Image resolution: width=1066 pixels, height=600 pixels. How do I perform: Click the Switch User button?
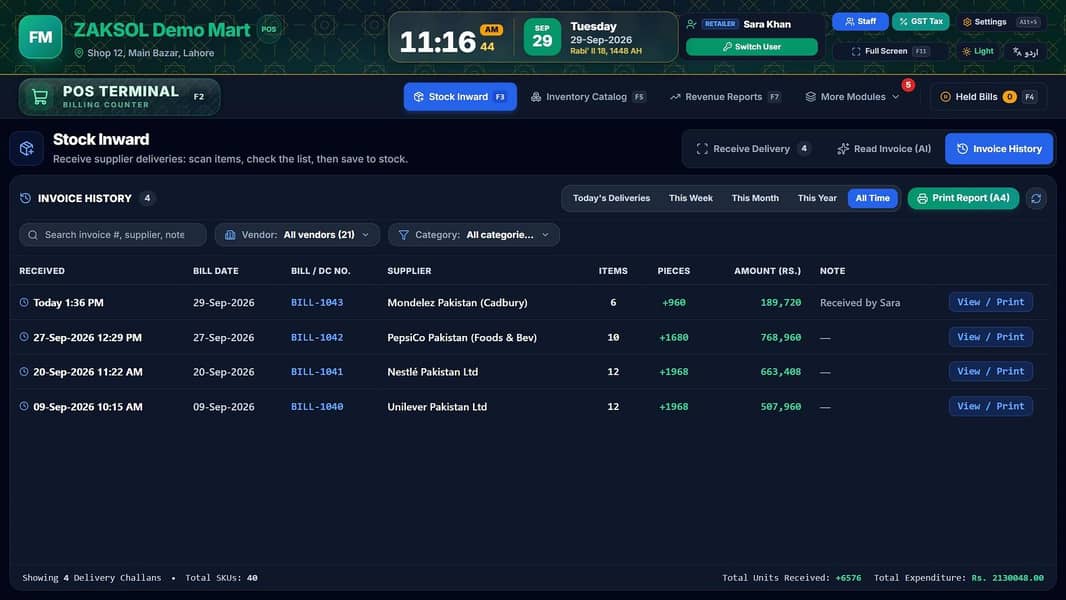pos(751,47)
